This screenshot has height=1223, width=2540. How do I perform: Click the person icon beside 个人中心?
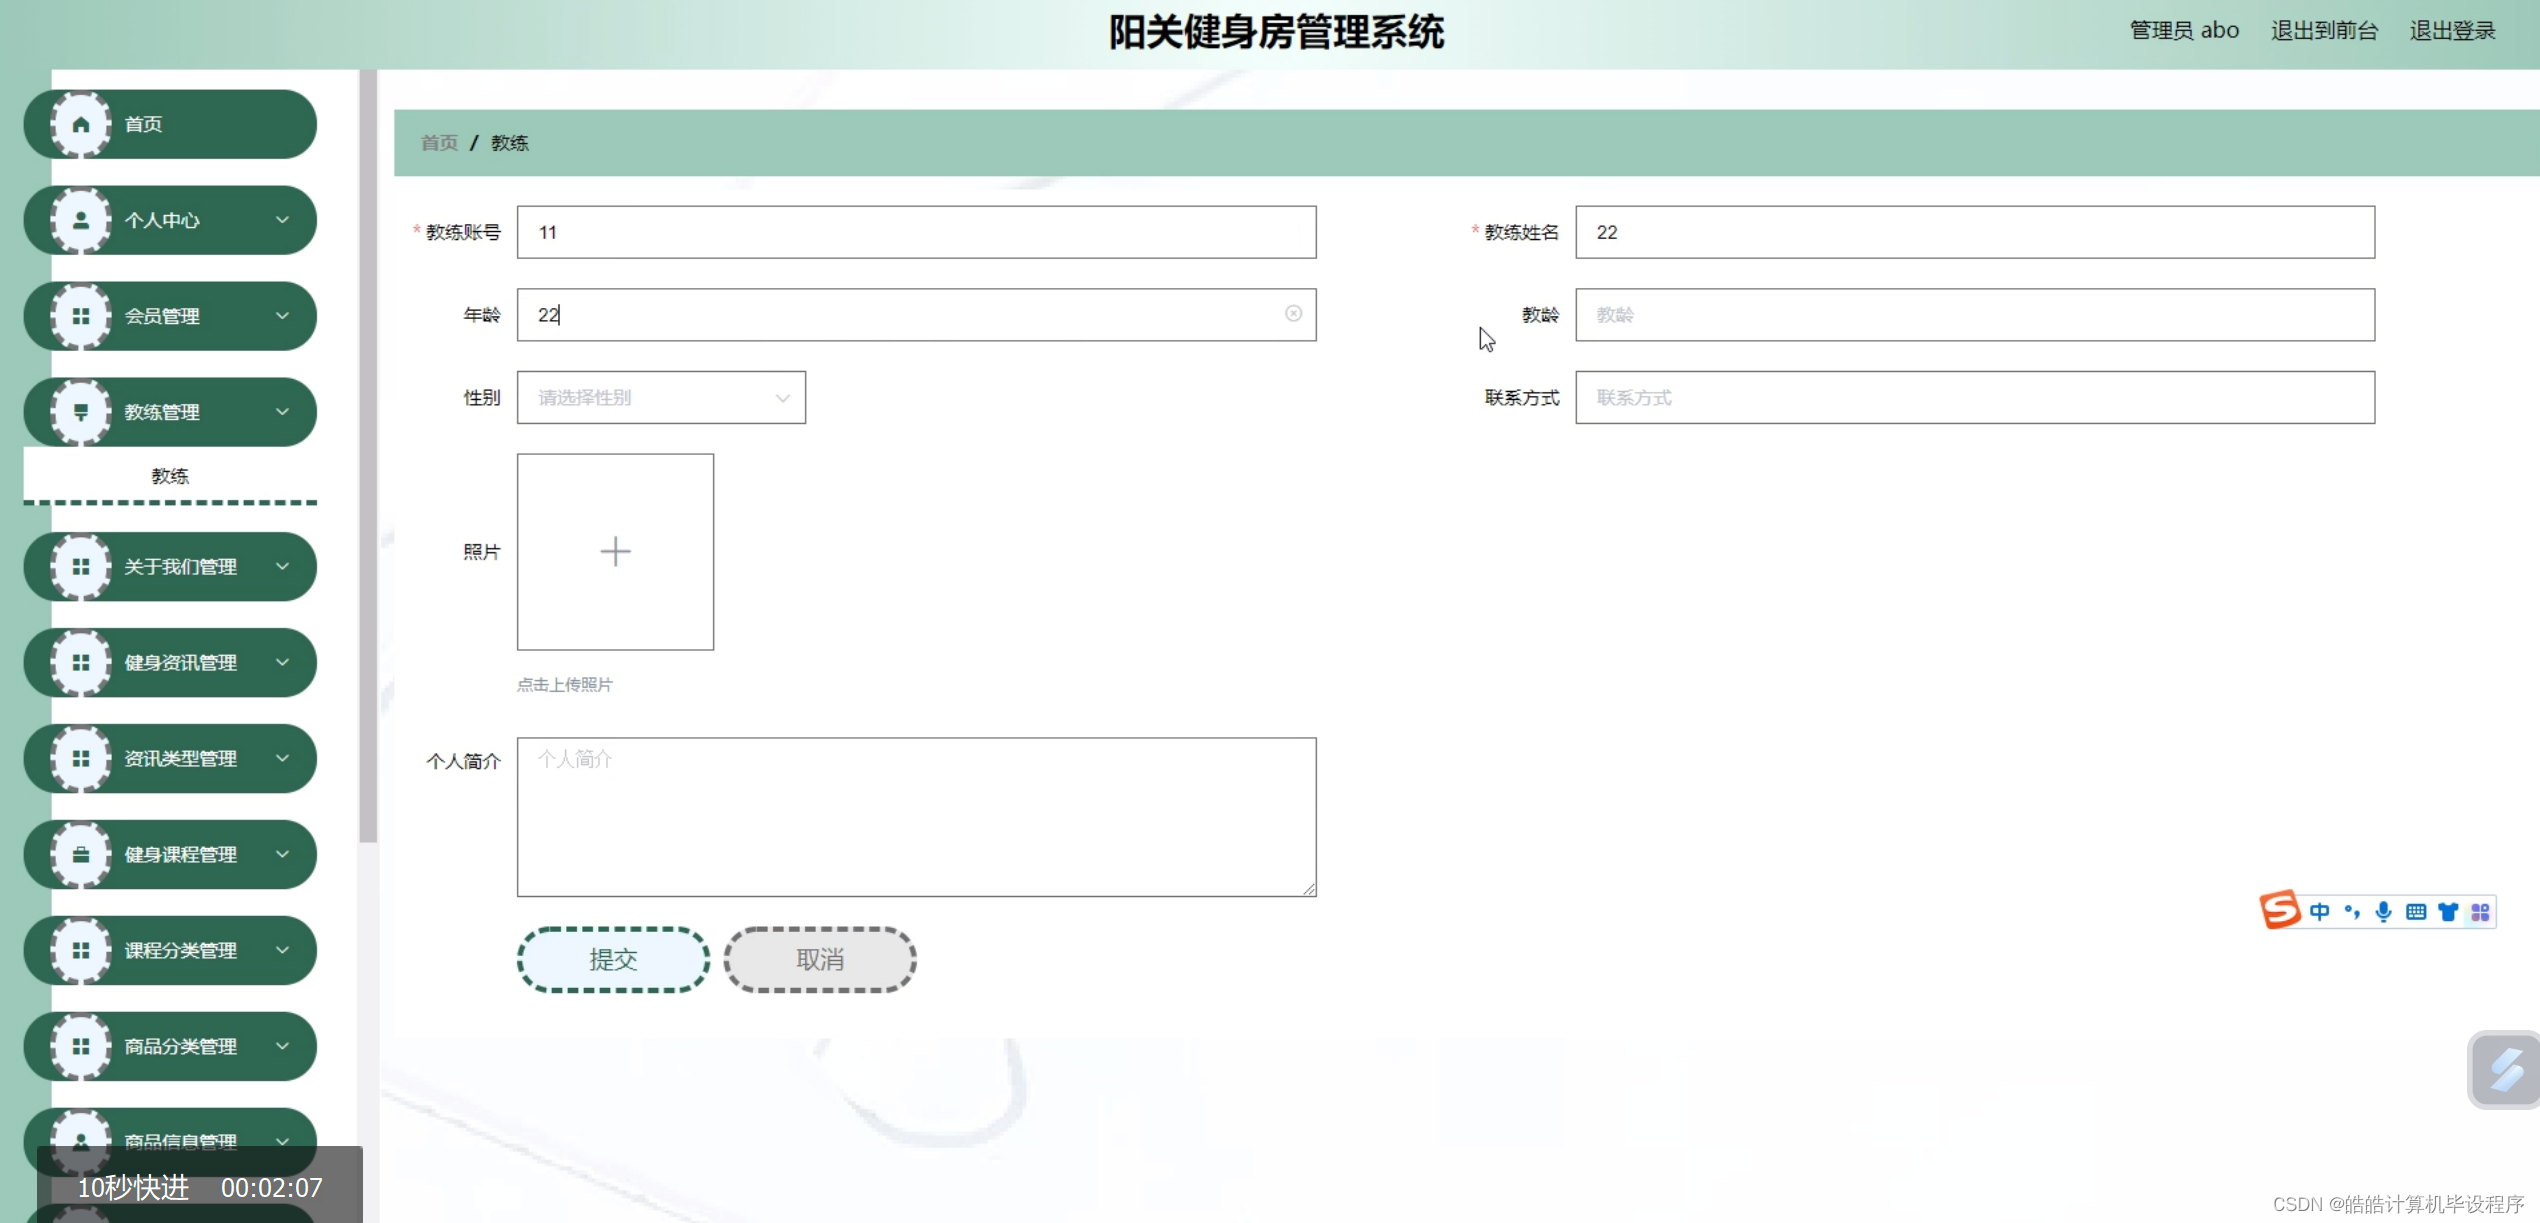pos(81,220)
